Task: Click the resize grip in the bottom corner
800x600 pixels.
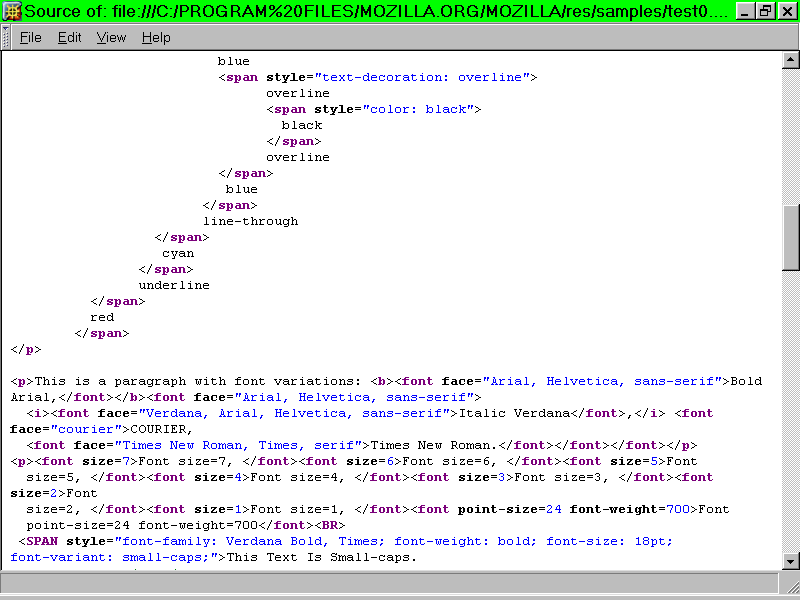Action: [x=790, y=584]
